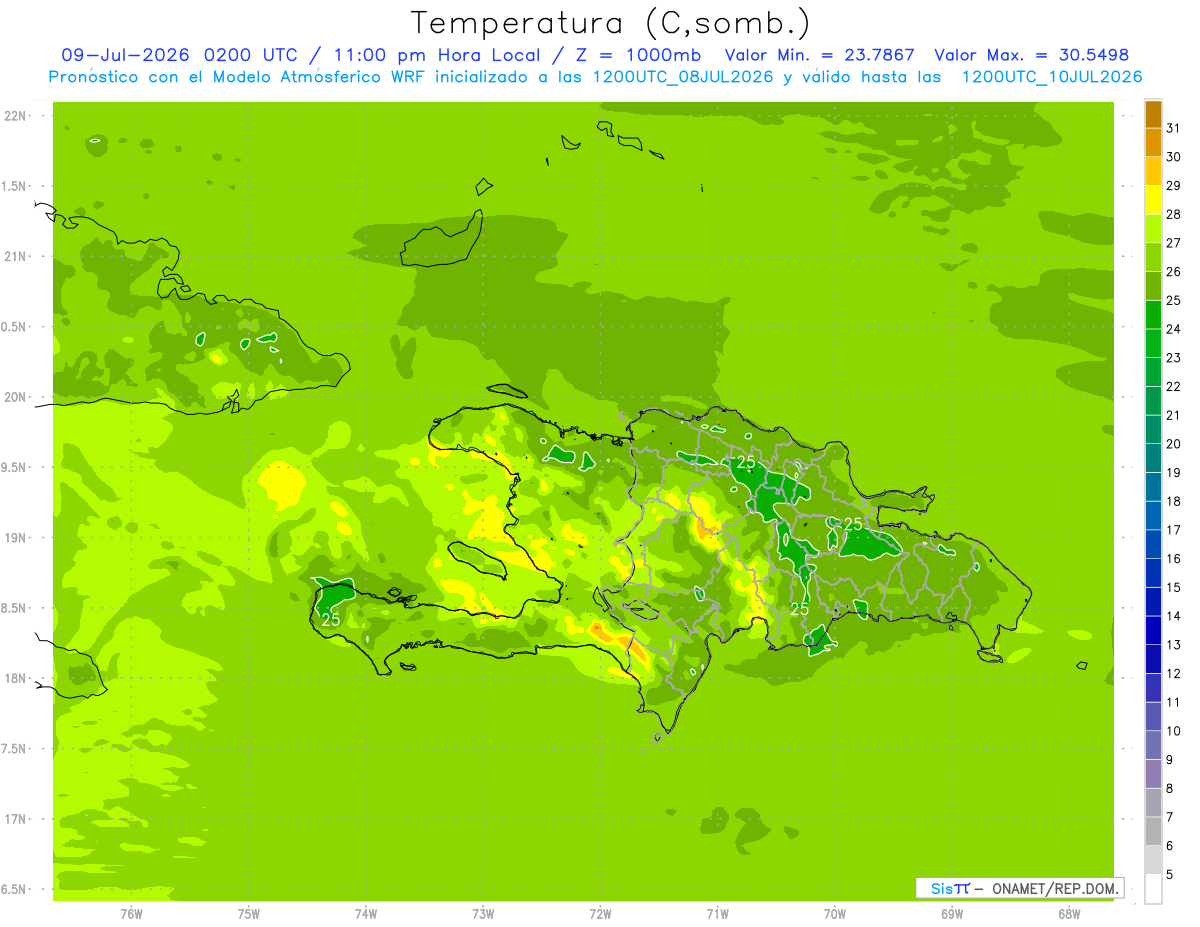Viewport: 1200px width, 927px height.
Task: Click the white legend swatch below 5
Action: click(x=1153, y=889)
